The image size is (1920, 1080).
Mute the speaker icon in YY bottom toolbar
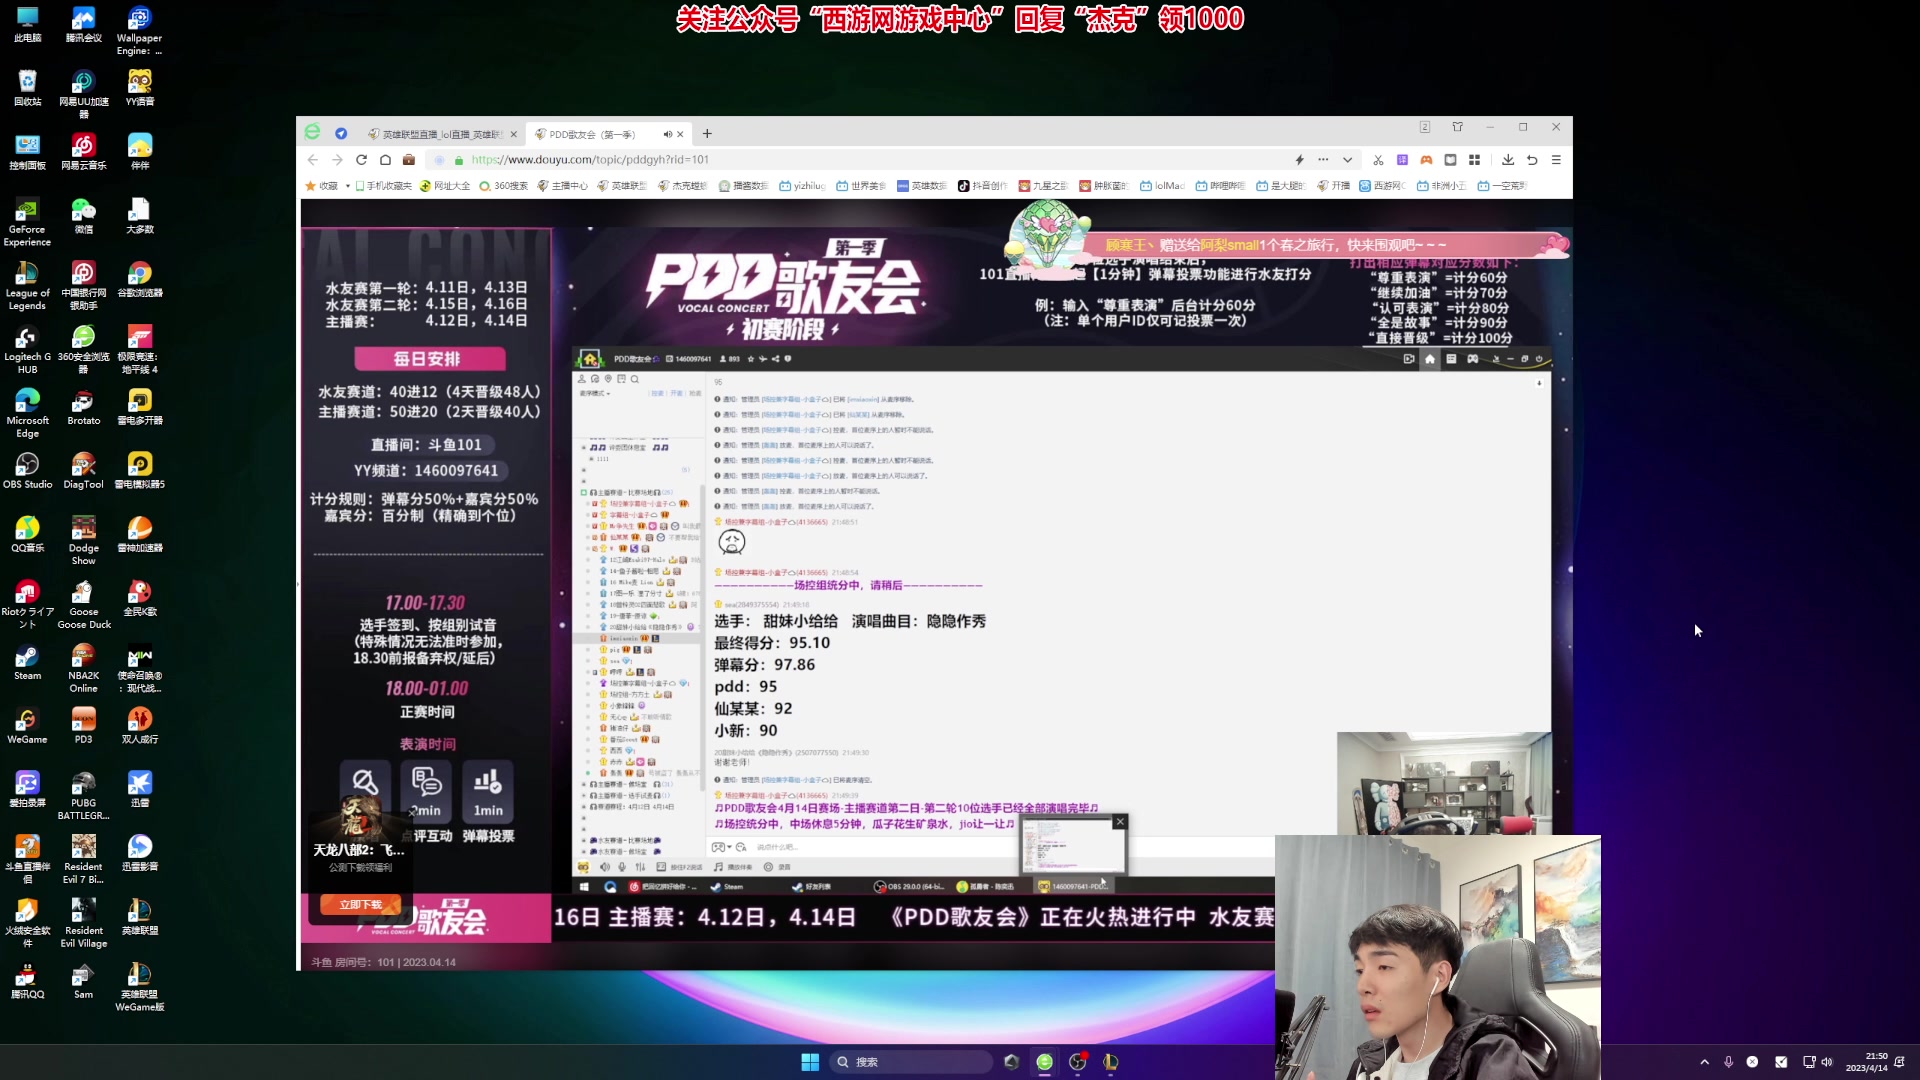[x=605, y=866]
